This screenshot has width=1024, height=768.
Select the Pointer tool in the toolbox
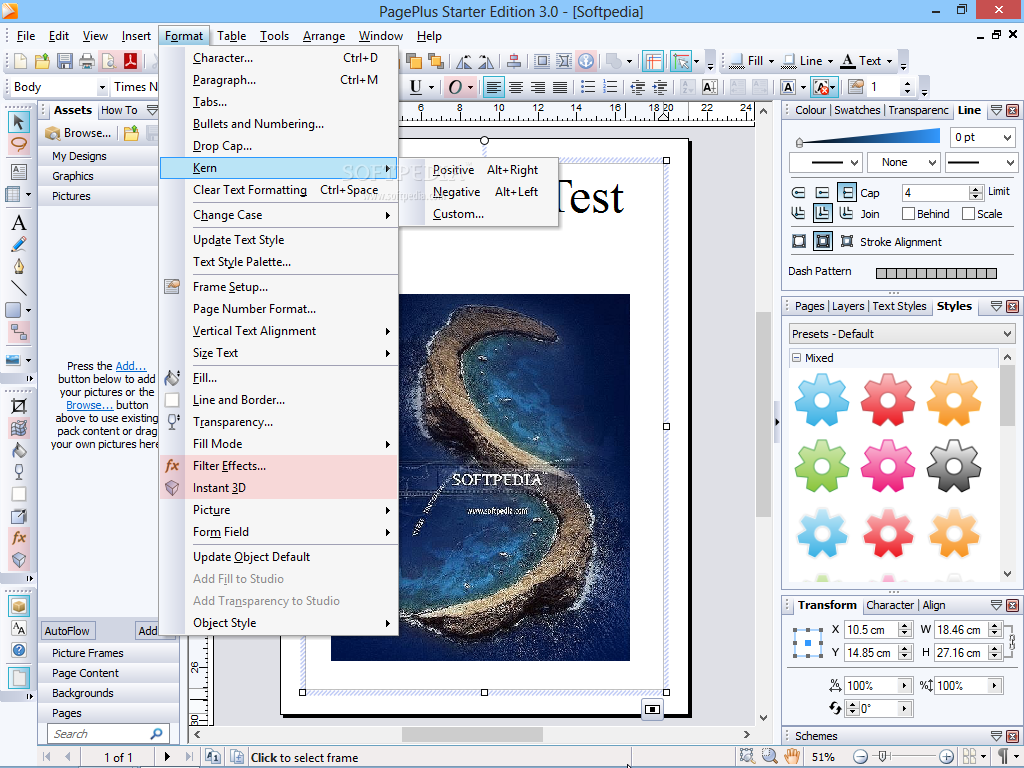(x=18, y=122)
